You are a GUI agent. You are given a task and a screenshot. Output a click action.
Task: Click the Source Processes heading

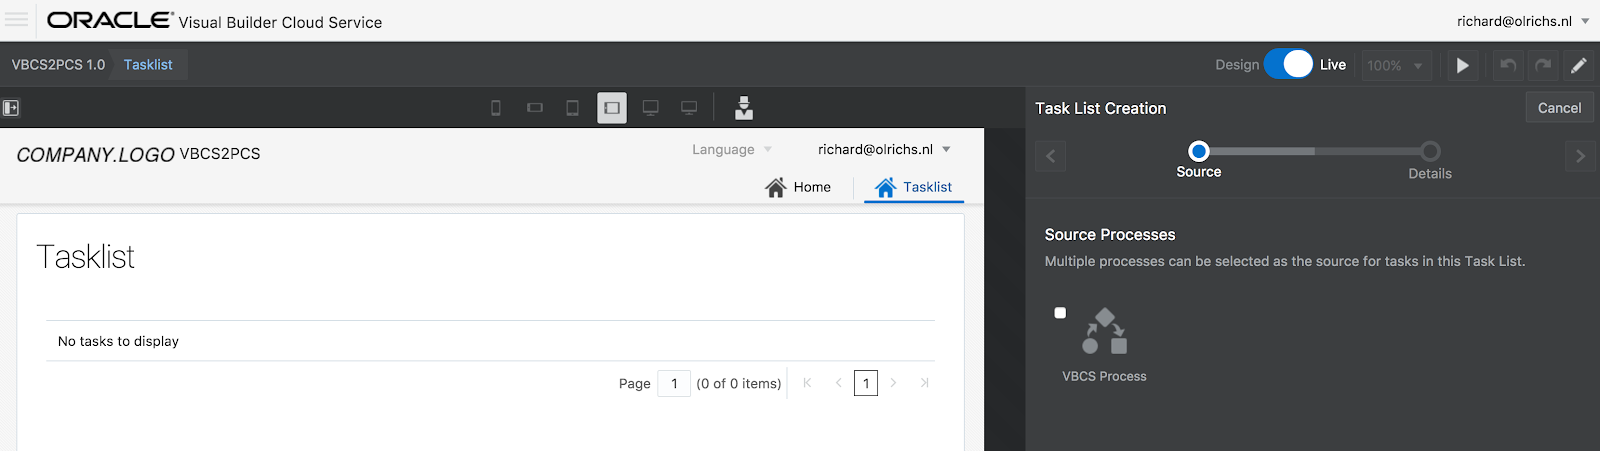click(x=1110, y=234)
